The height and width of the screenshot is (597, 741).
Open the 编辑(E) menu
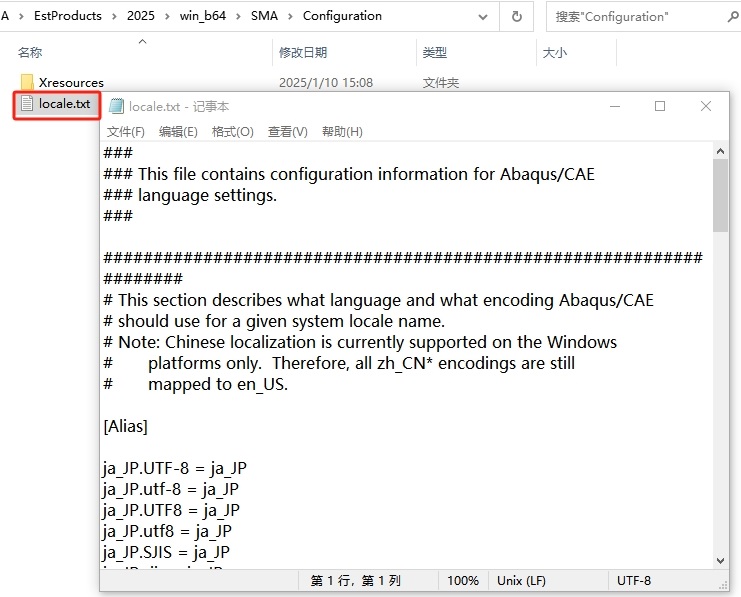point(178,132)
